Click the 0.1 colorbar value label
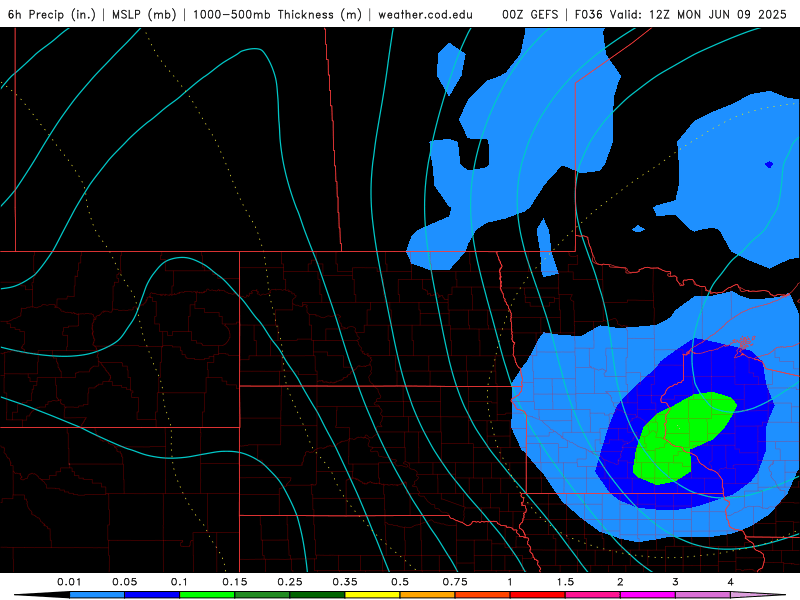This screenshot has height=600, width=800. (179, 582)
